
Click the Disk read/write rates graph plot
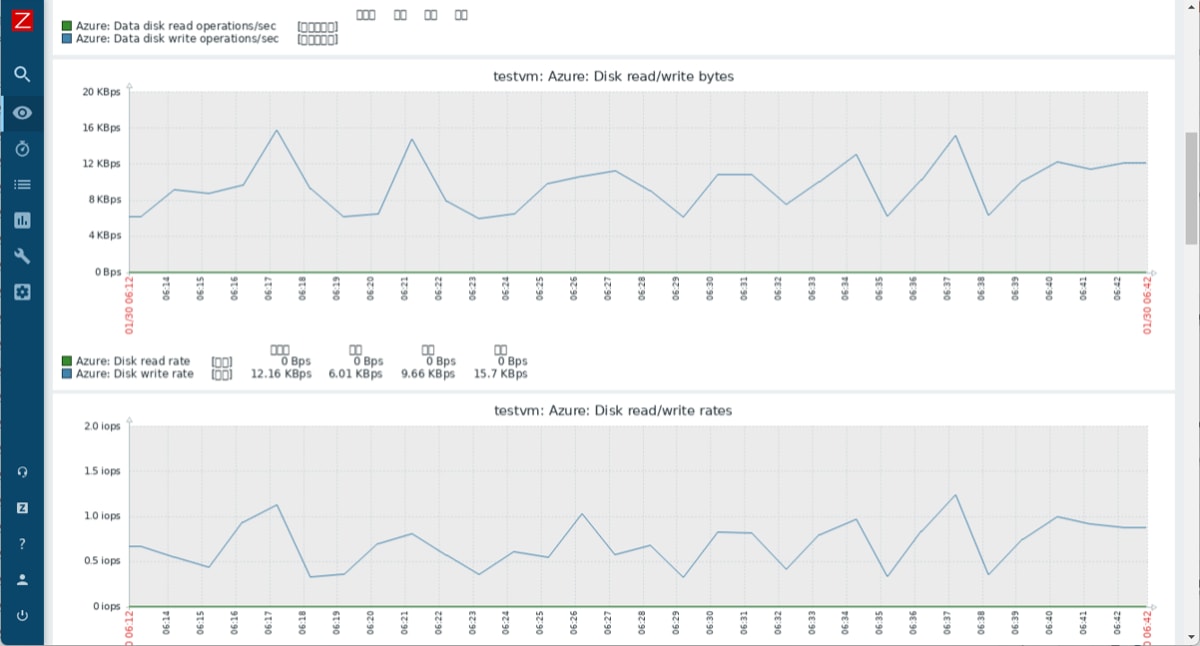pyautogui.click(x=638, y=516)
